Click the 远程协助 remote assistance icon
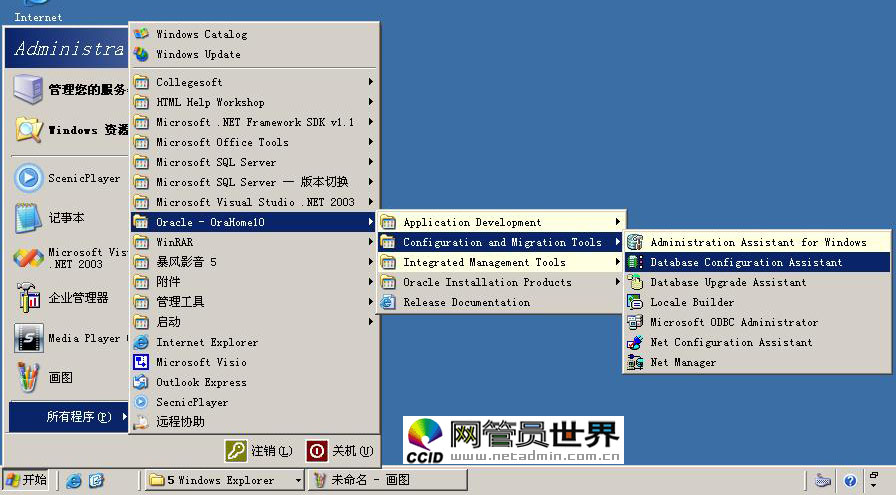Screen dimensions: 896x495 pyautogui.click(x=141, y=422)
